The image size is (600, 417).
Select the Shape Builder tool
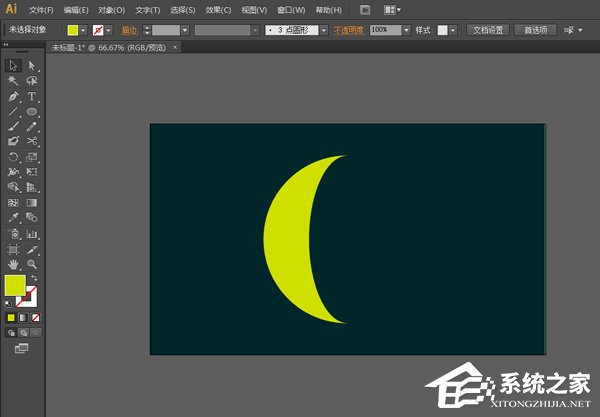[13, 187]
